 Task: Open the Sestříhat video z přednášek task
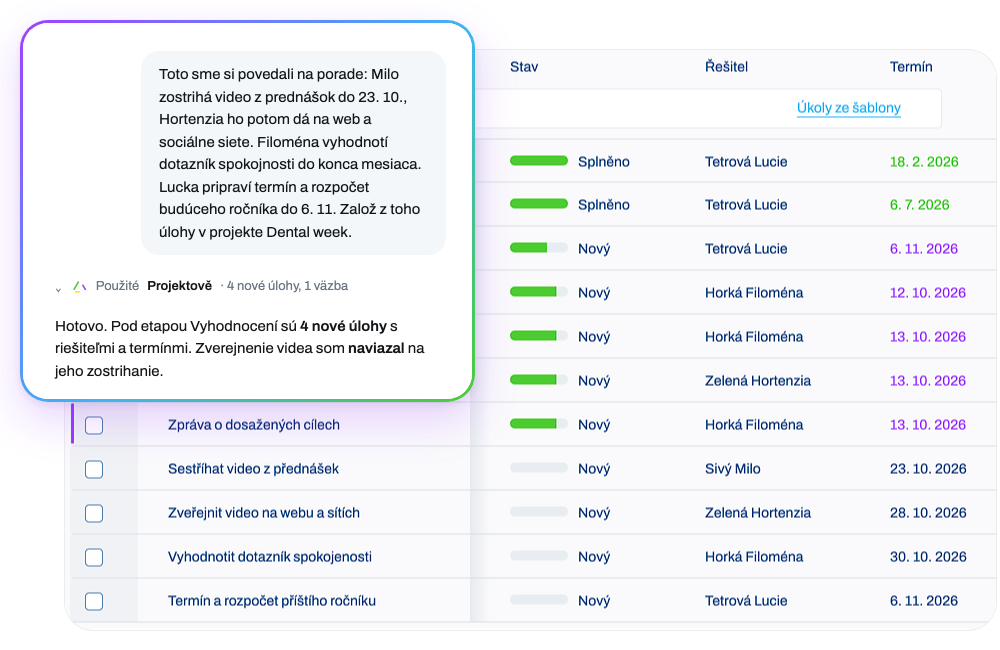253,469
